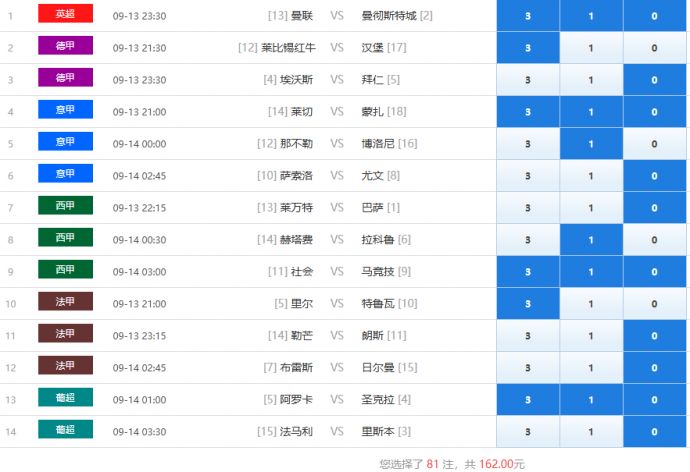Image resolution: width=690 pixels, height=472 pixels.
Task: Click the 162.00元 total amount
Action: [x=502, y=464]
